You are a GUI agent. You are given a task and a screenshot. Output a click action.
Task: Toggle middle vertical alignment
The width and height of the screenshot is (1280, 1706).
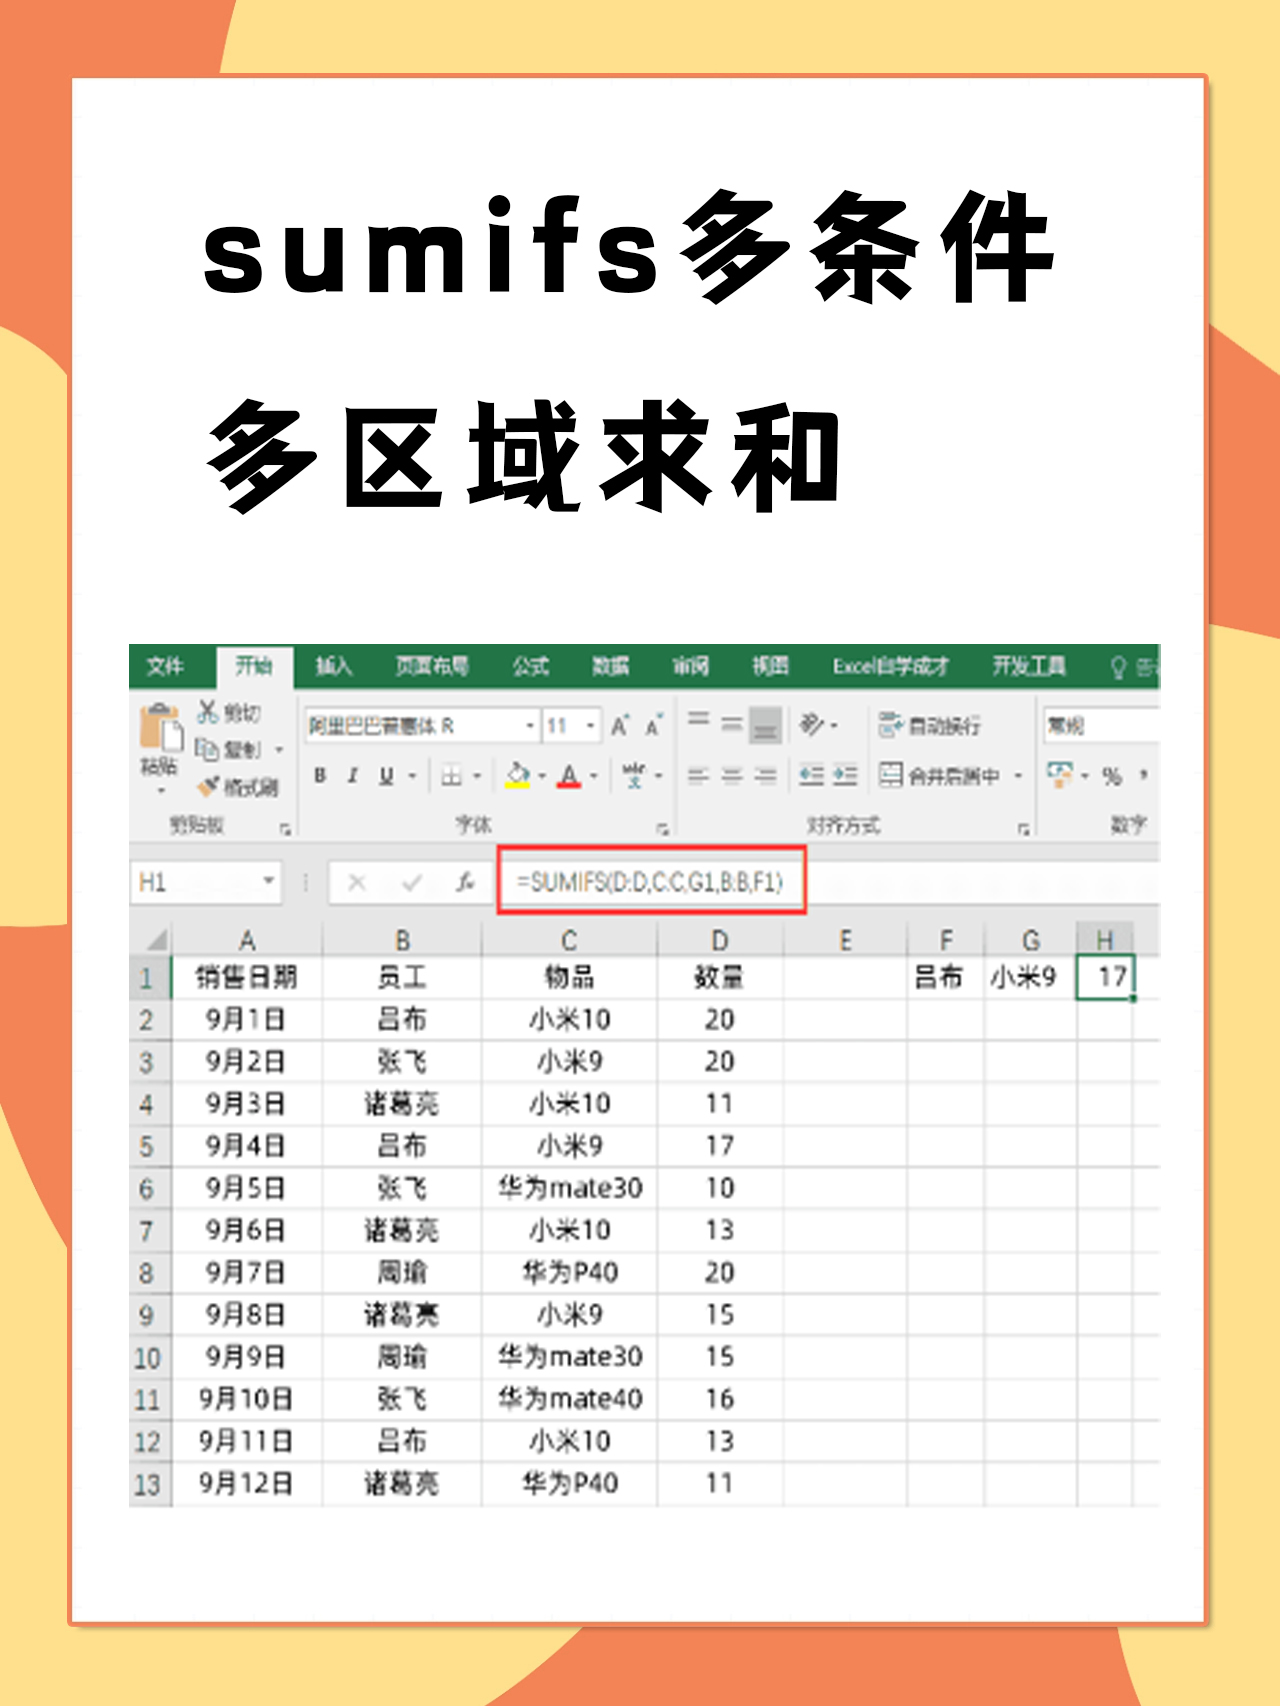(732, 724)
